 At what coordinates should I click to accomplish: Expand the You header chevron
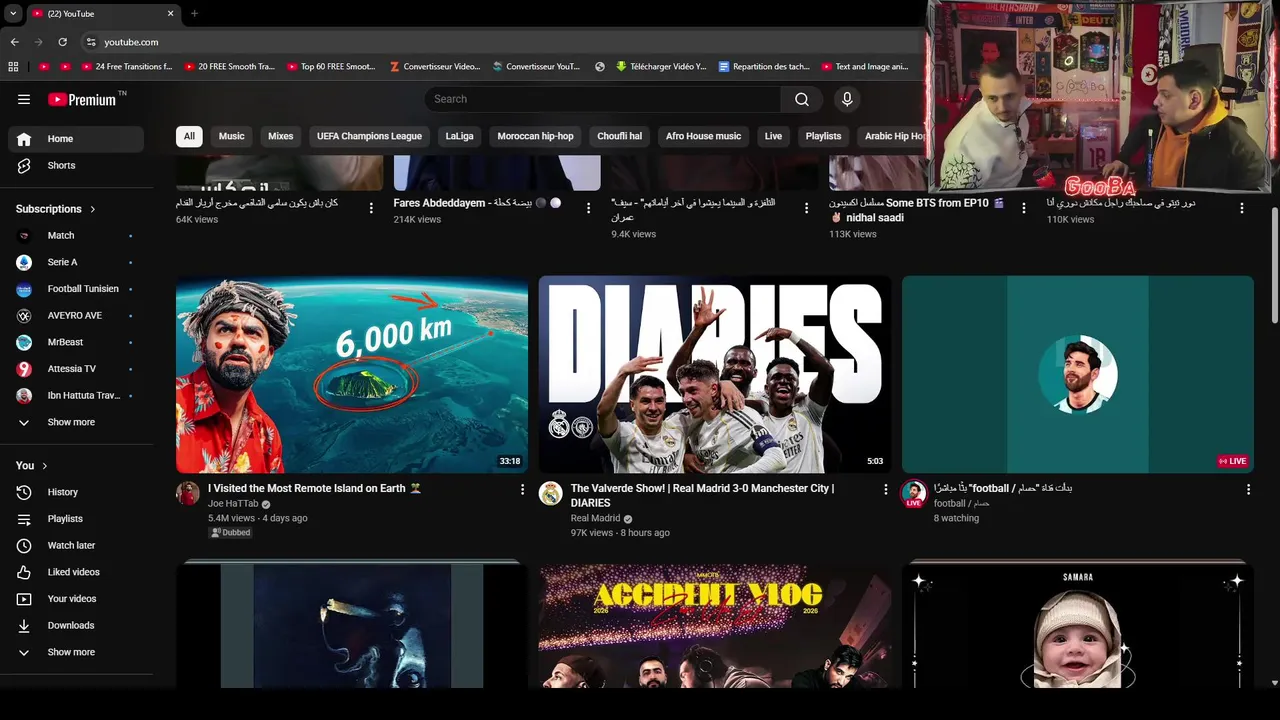tap(44, 466)
